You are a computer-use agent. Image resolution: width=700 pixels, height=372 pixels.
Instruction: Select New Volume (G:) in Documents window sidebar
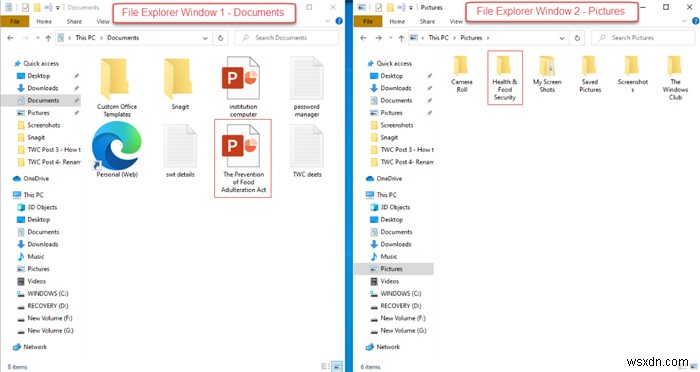tap(45, 331)
